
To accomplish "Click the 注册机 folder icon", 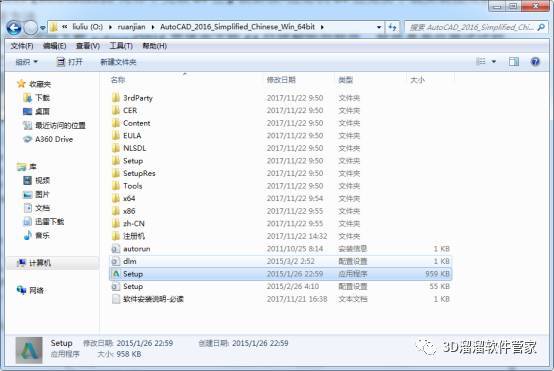I will pos(116,236).
